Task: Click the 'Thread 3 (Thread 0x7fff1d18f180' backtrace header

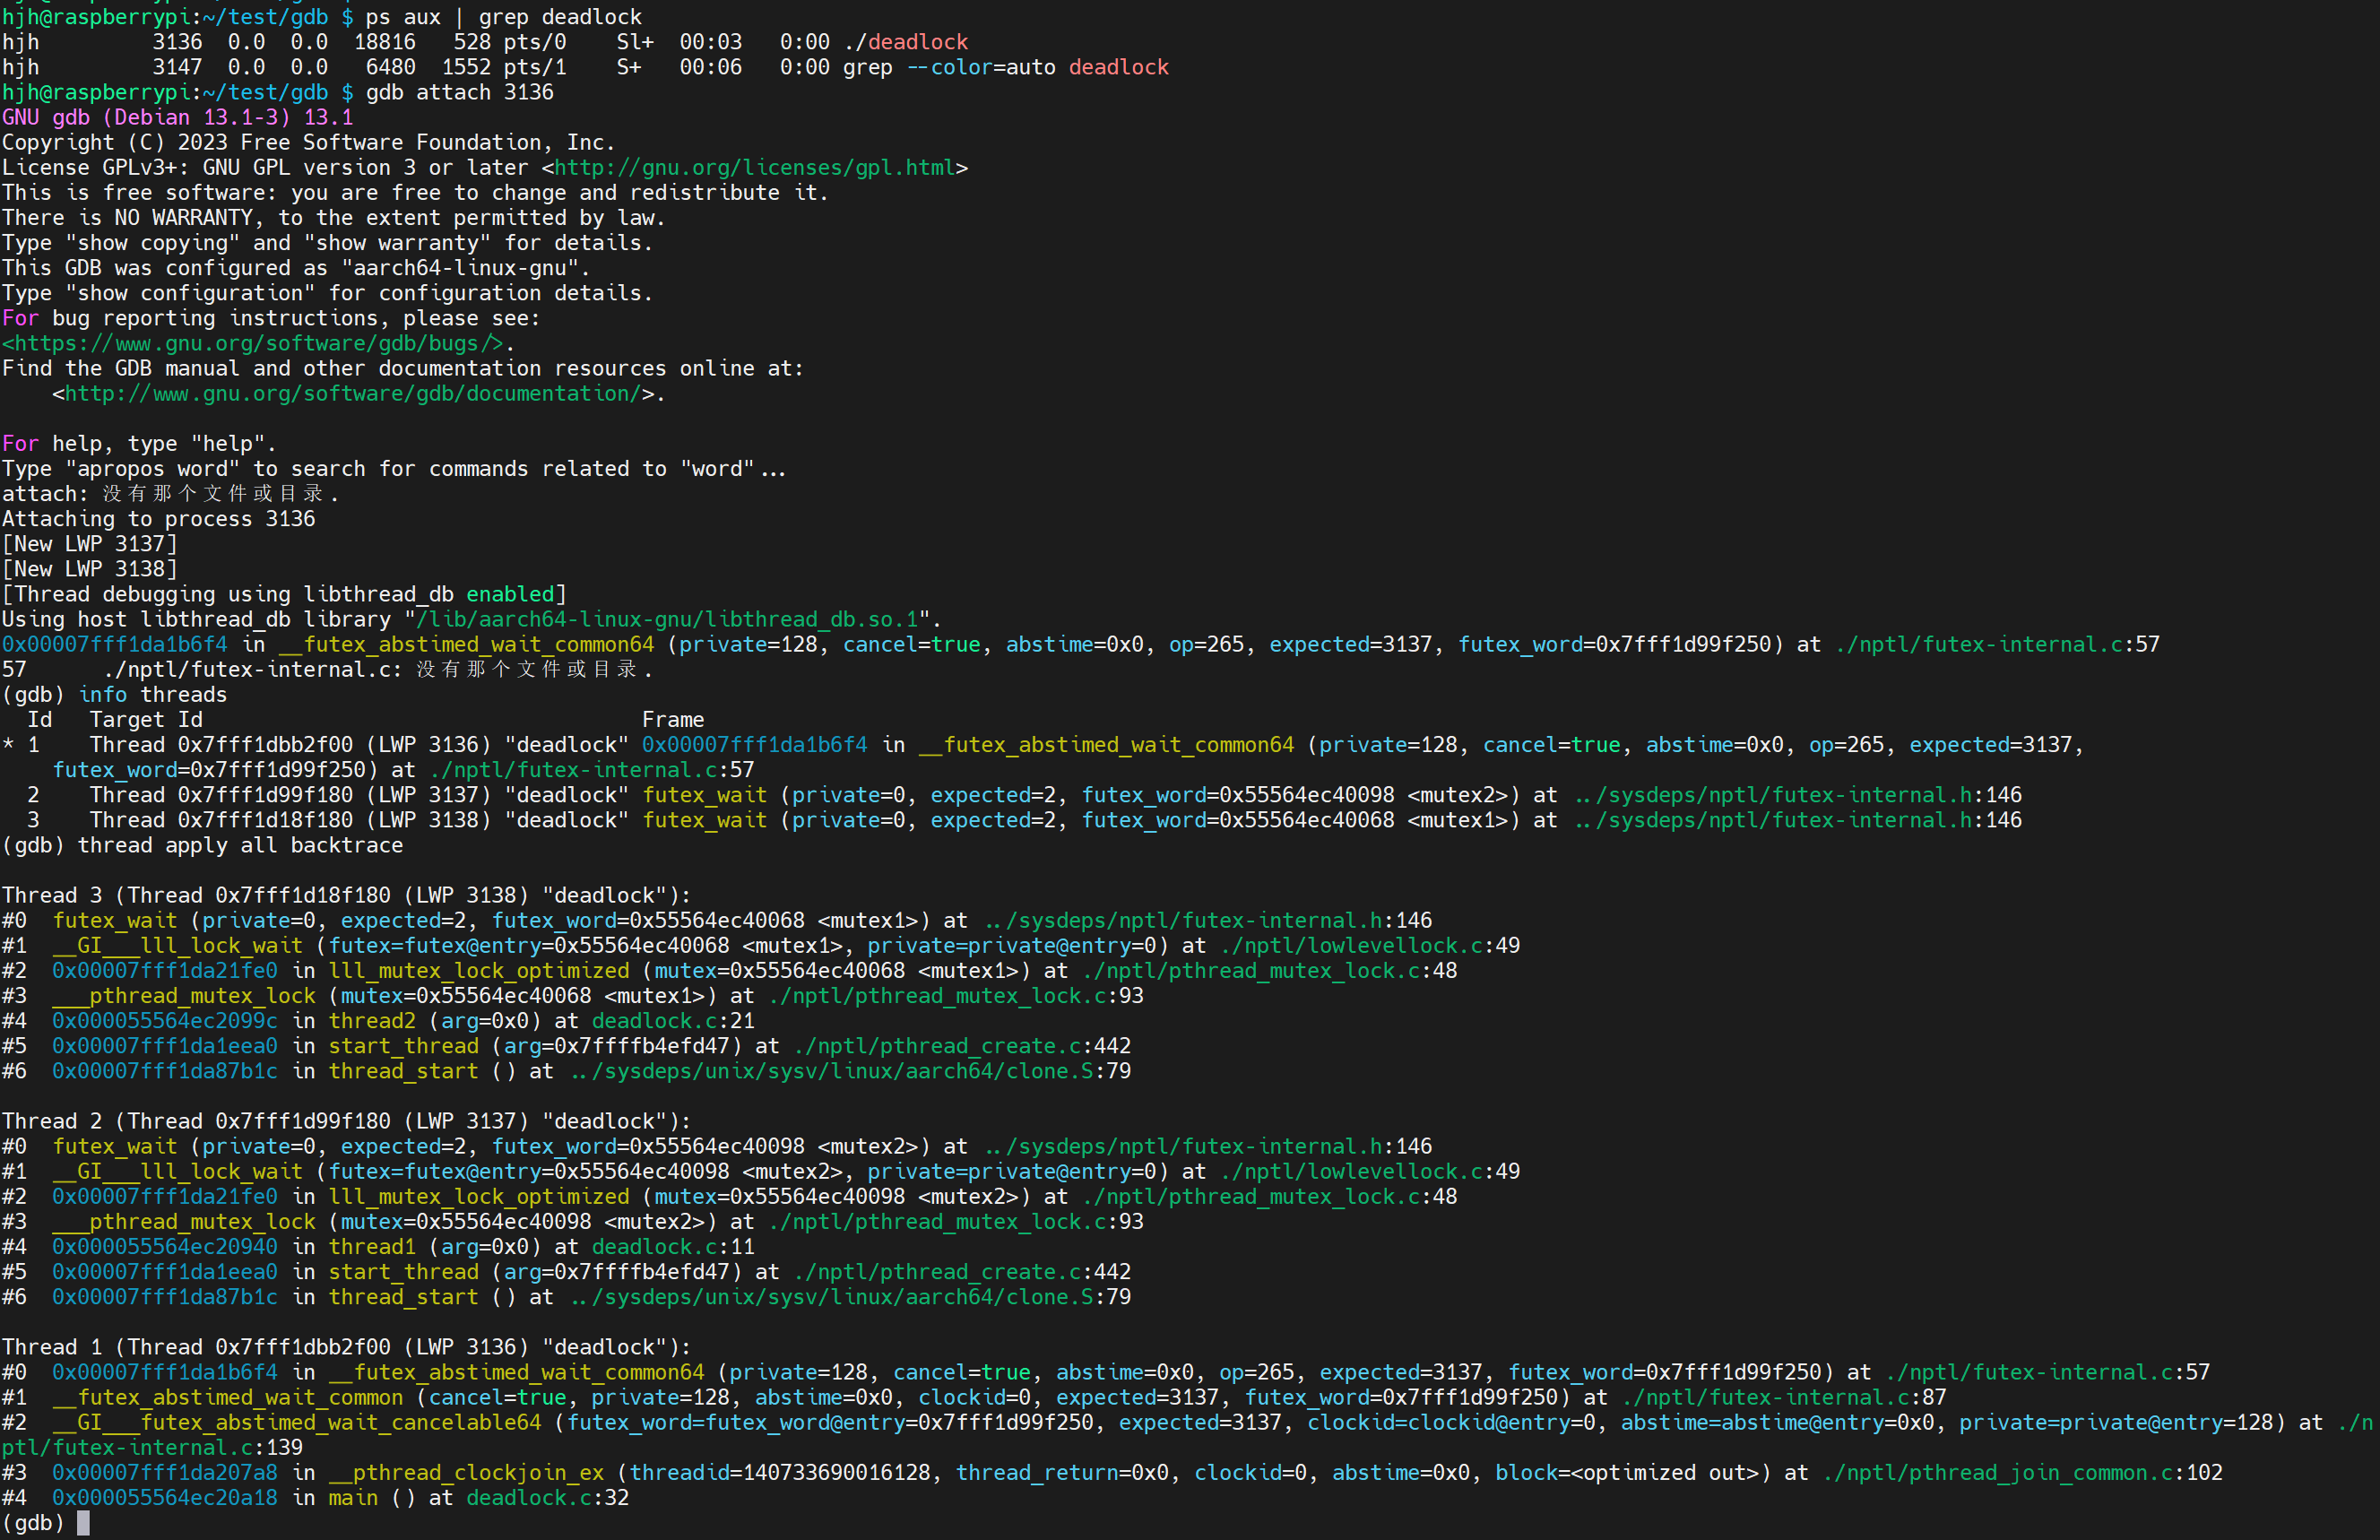Action: point(347,895)
